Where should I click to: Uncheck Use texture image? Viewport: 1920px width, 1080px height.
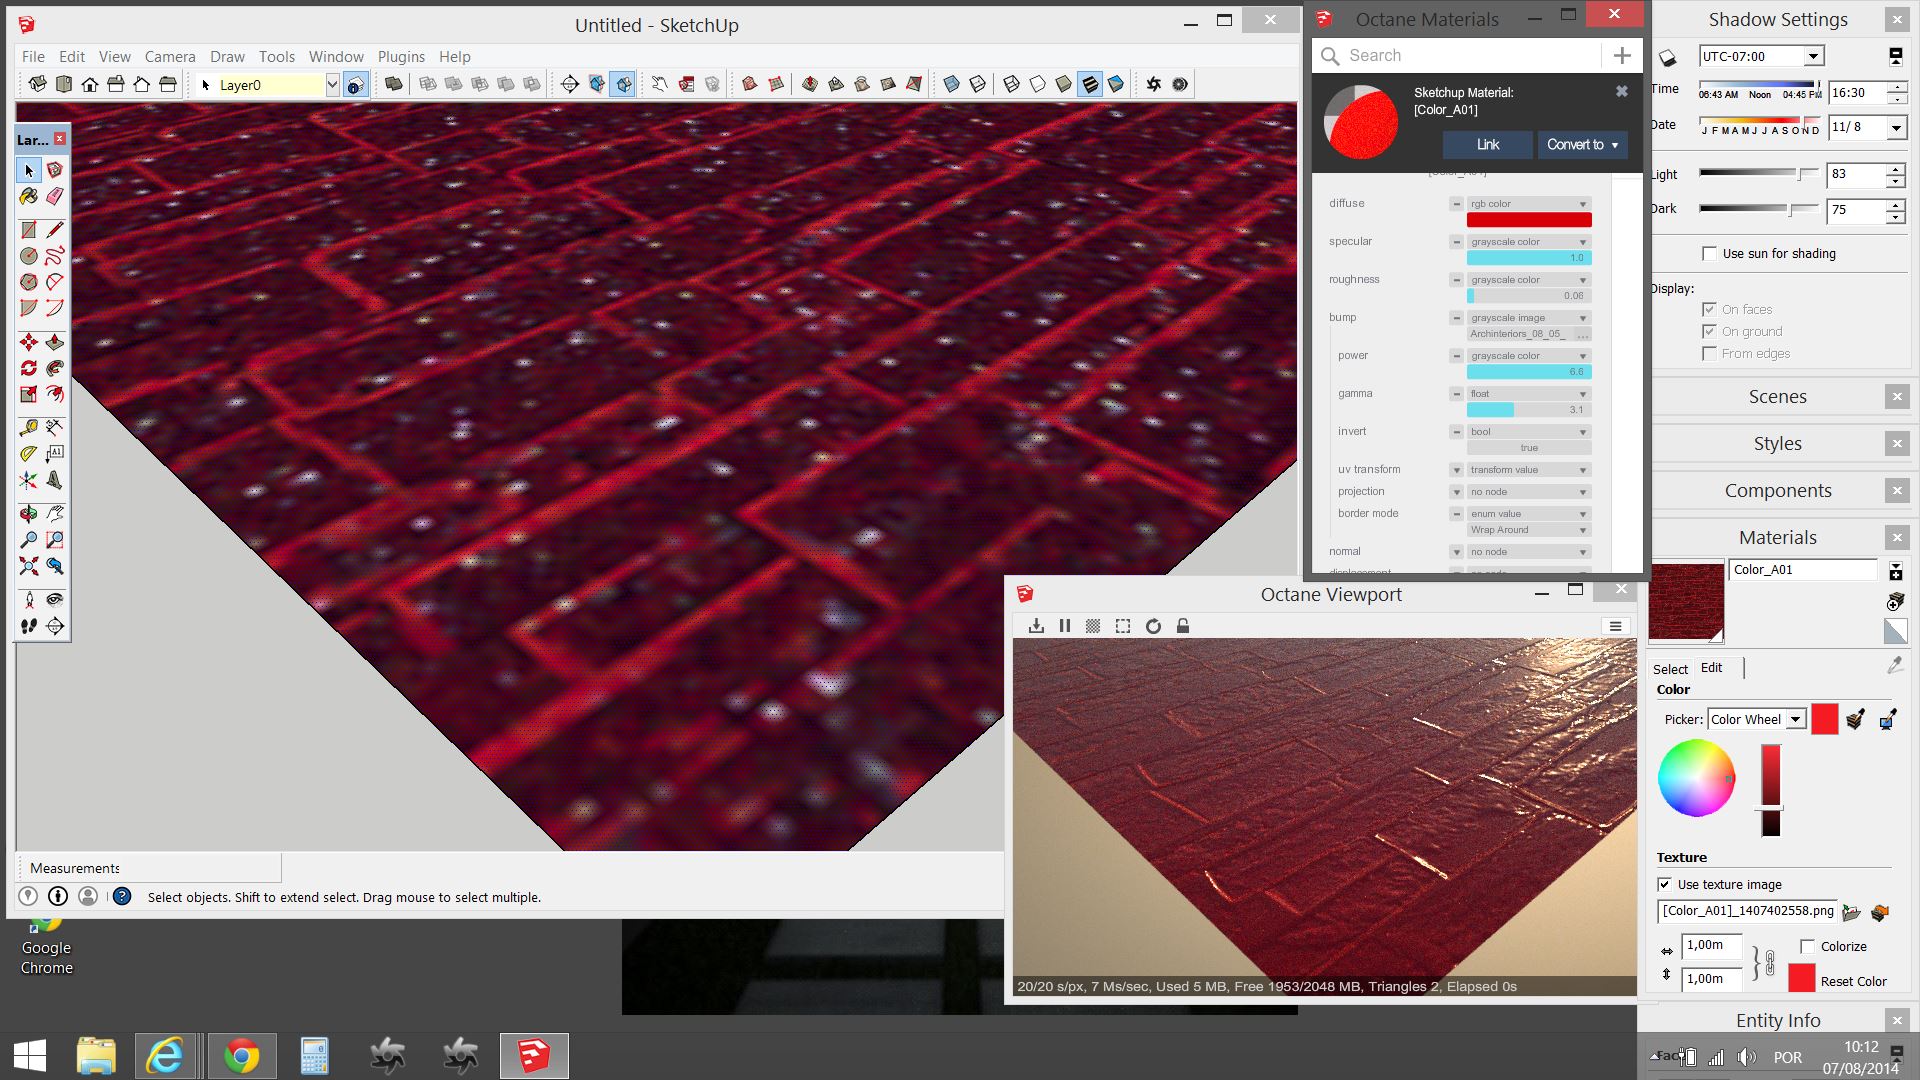click(x=1665, y=884)
